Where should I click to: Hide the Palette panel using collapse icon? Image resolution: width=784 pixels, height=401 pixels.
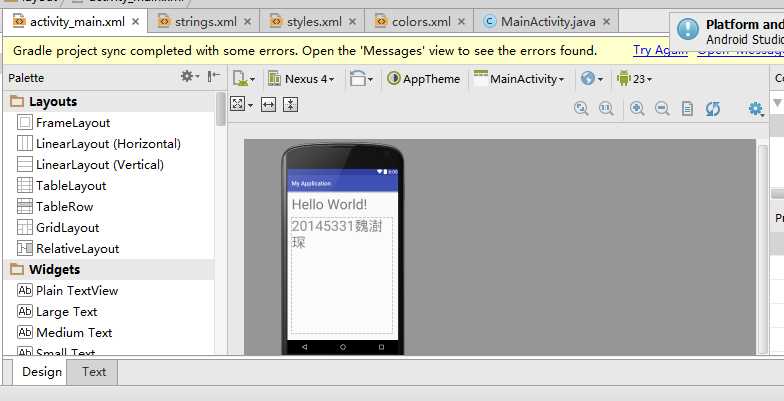pos(214,76)
